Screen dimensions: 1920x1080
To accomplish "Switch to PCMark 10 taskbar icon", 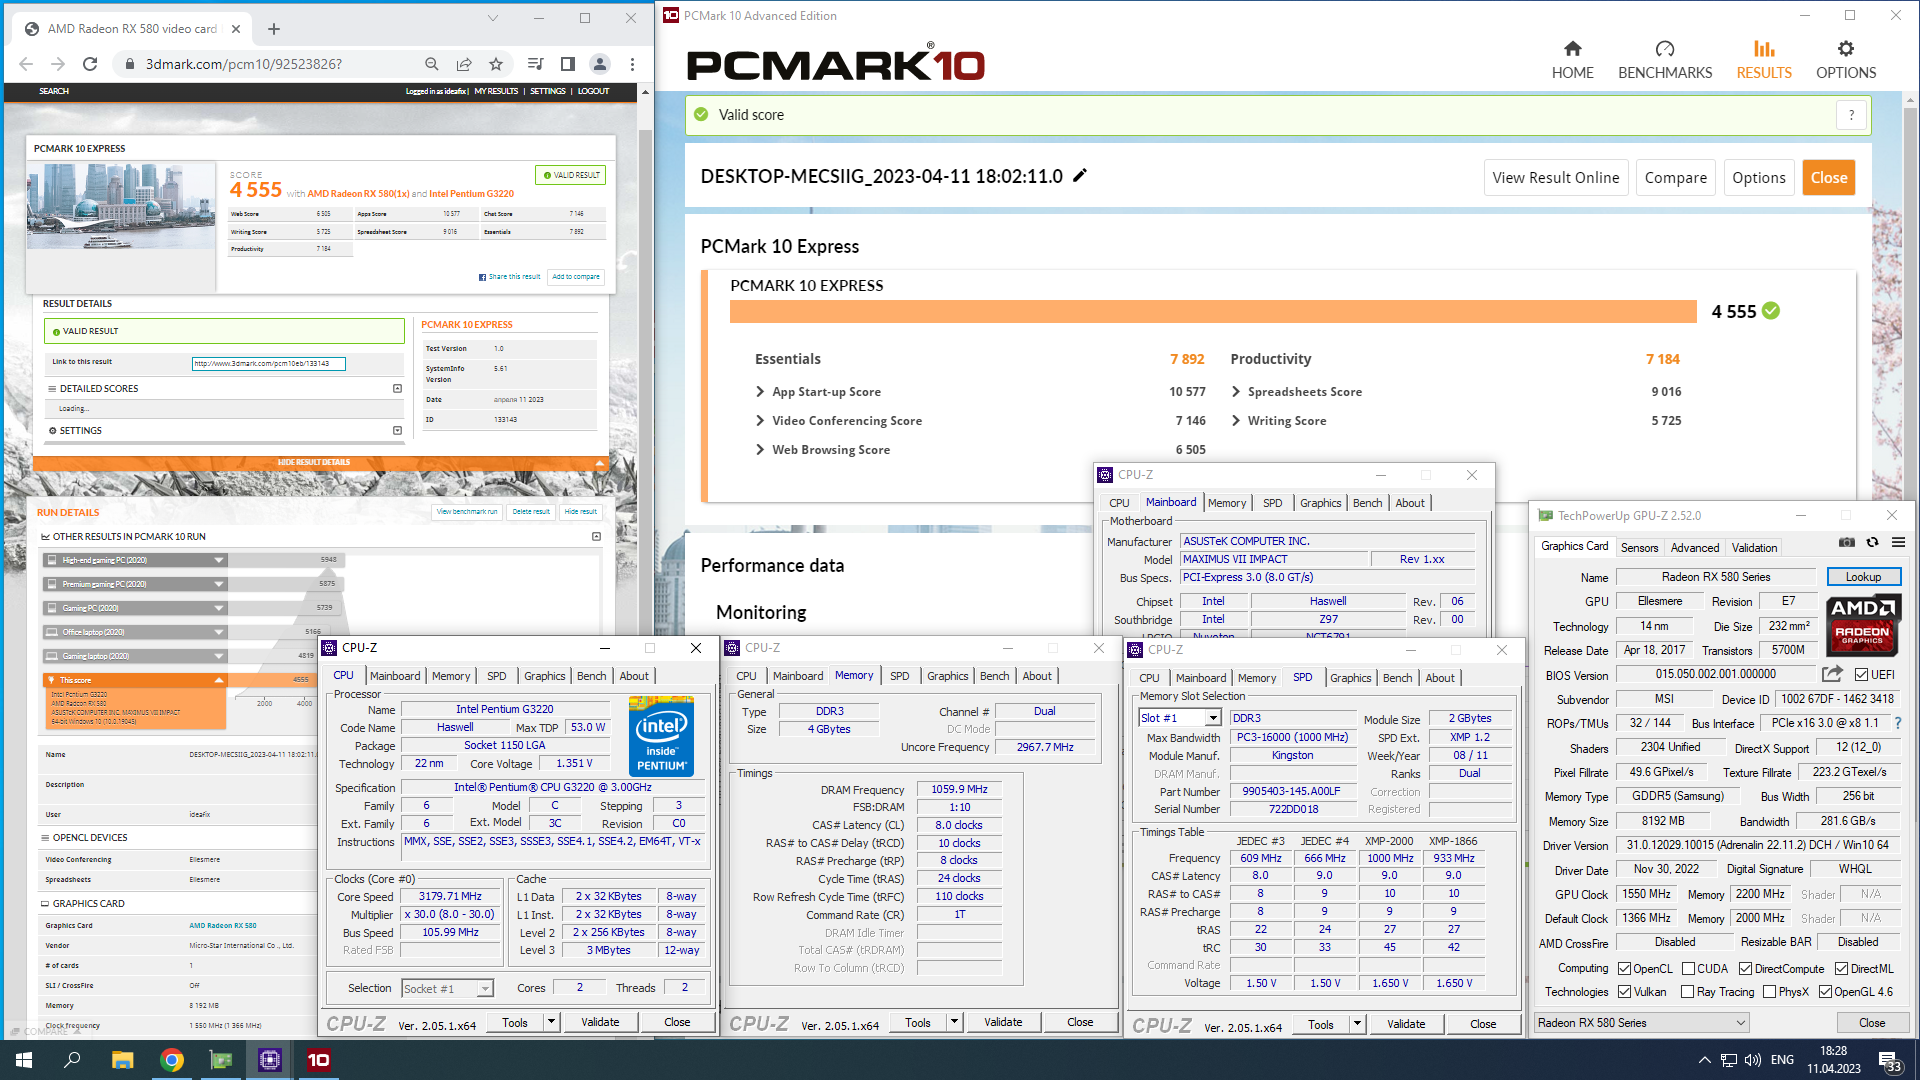I will tap(318, 1060).
